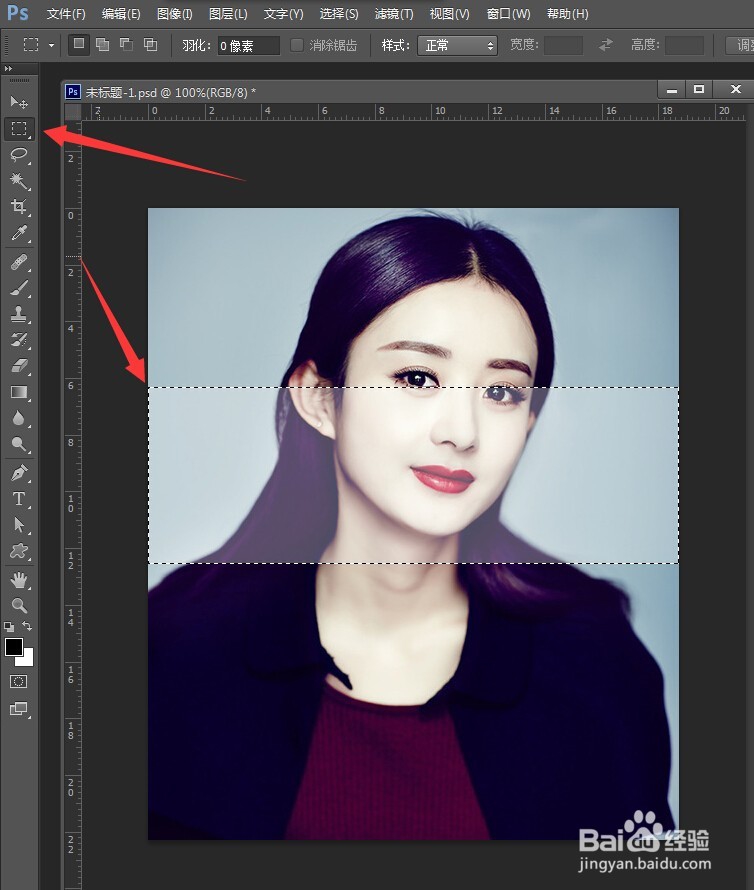Click the height (高度) input field
Image resolution: width=754 pixels, height=890 pixels.
684,45
